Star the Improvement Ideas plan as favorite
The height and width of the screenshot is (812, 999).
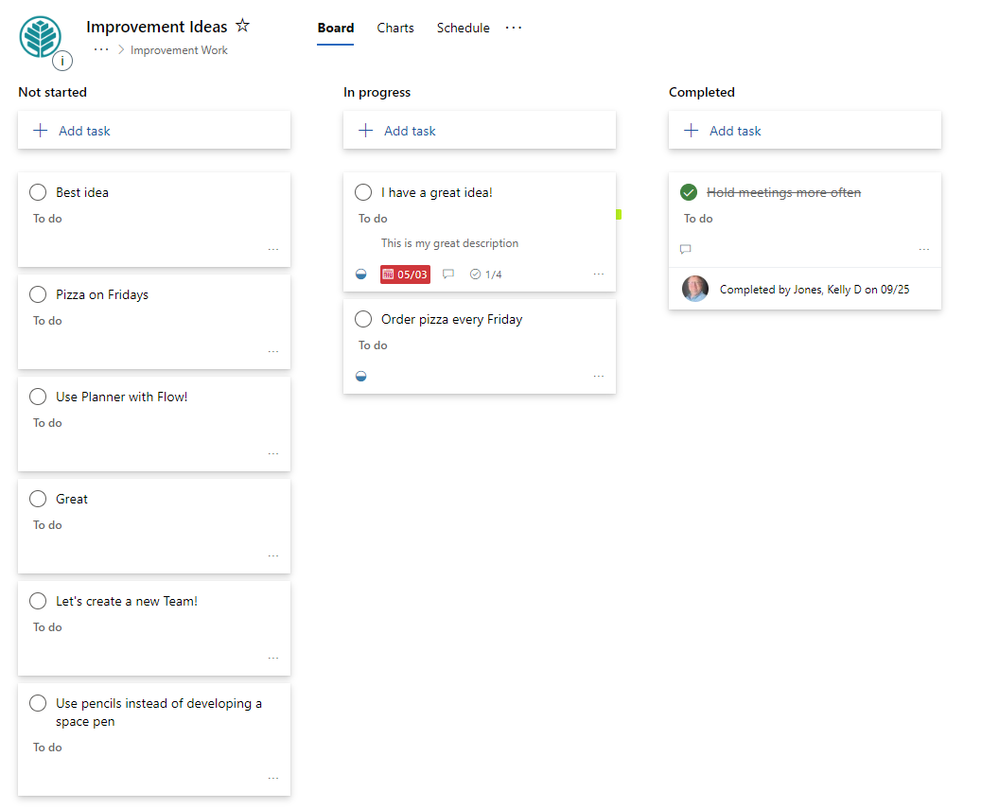click(242, 26)
